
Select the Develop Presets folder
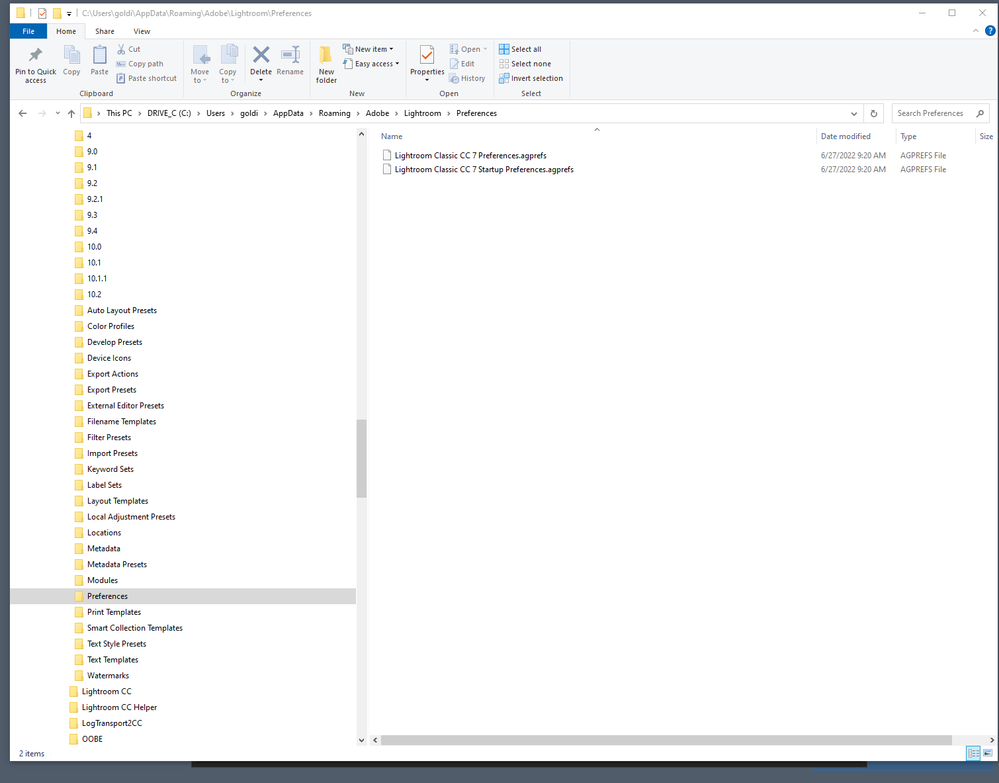(x=115, y=342)
